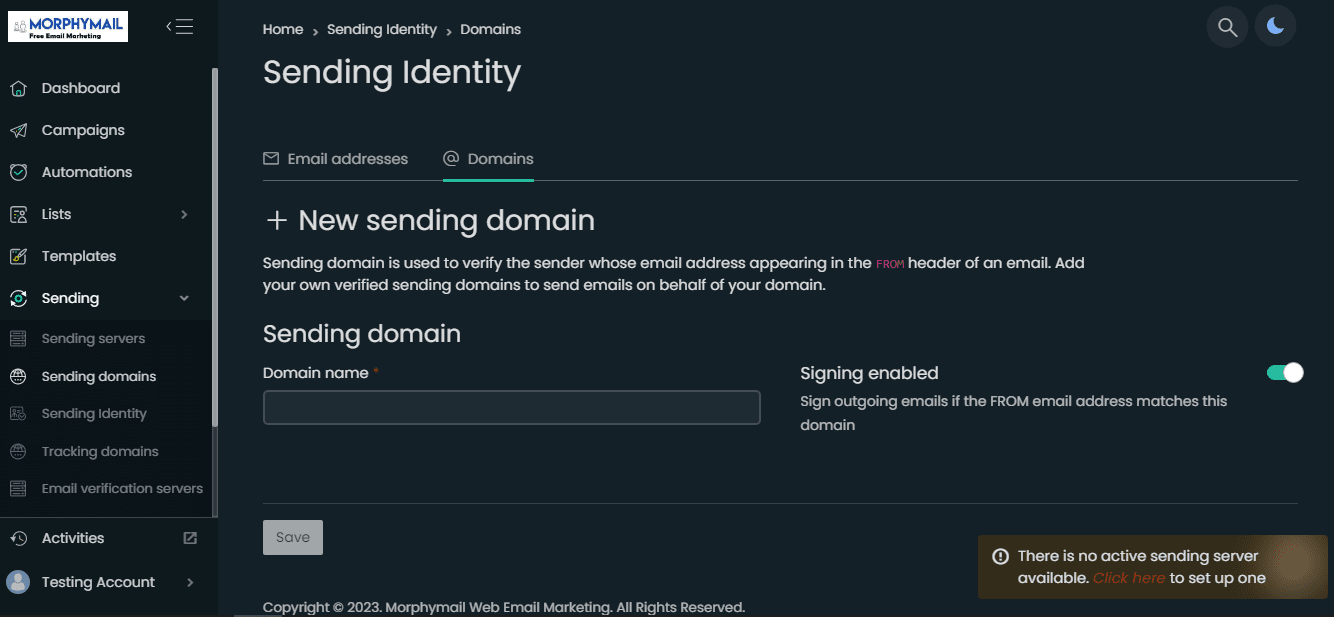
Task: Follow the Click here link in the notification
Action: coord(1129,578)
